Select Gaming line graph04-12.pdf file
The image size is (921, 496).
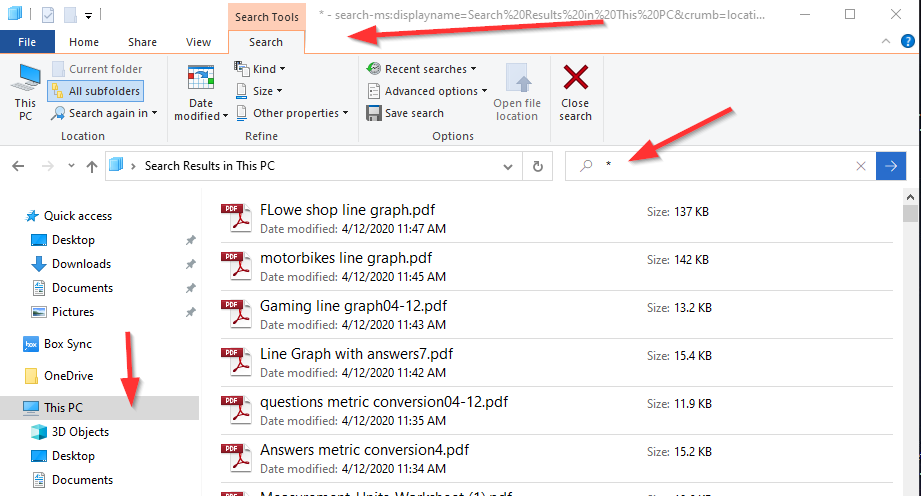pyautogui.click(x=556, y=315)
